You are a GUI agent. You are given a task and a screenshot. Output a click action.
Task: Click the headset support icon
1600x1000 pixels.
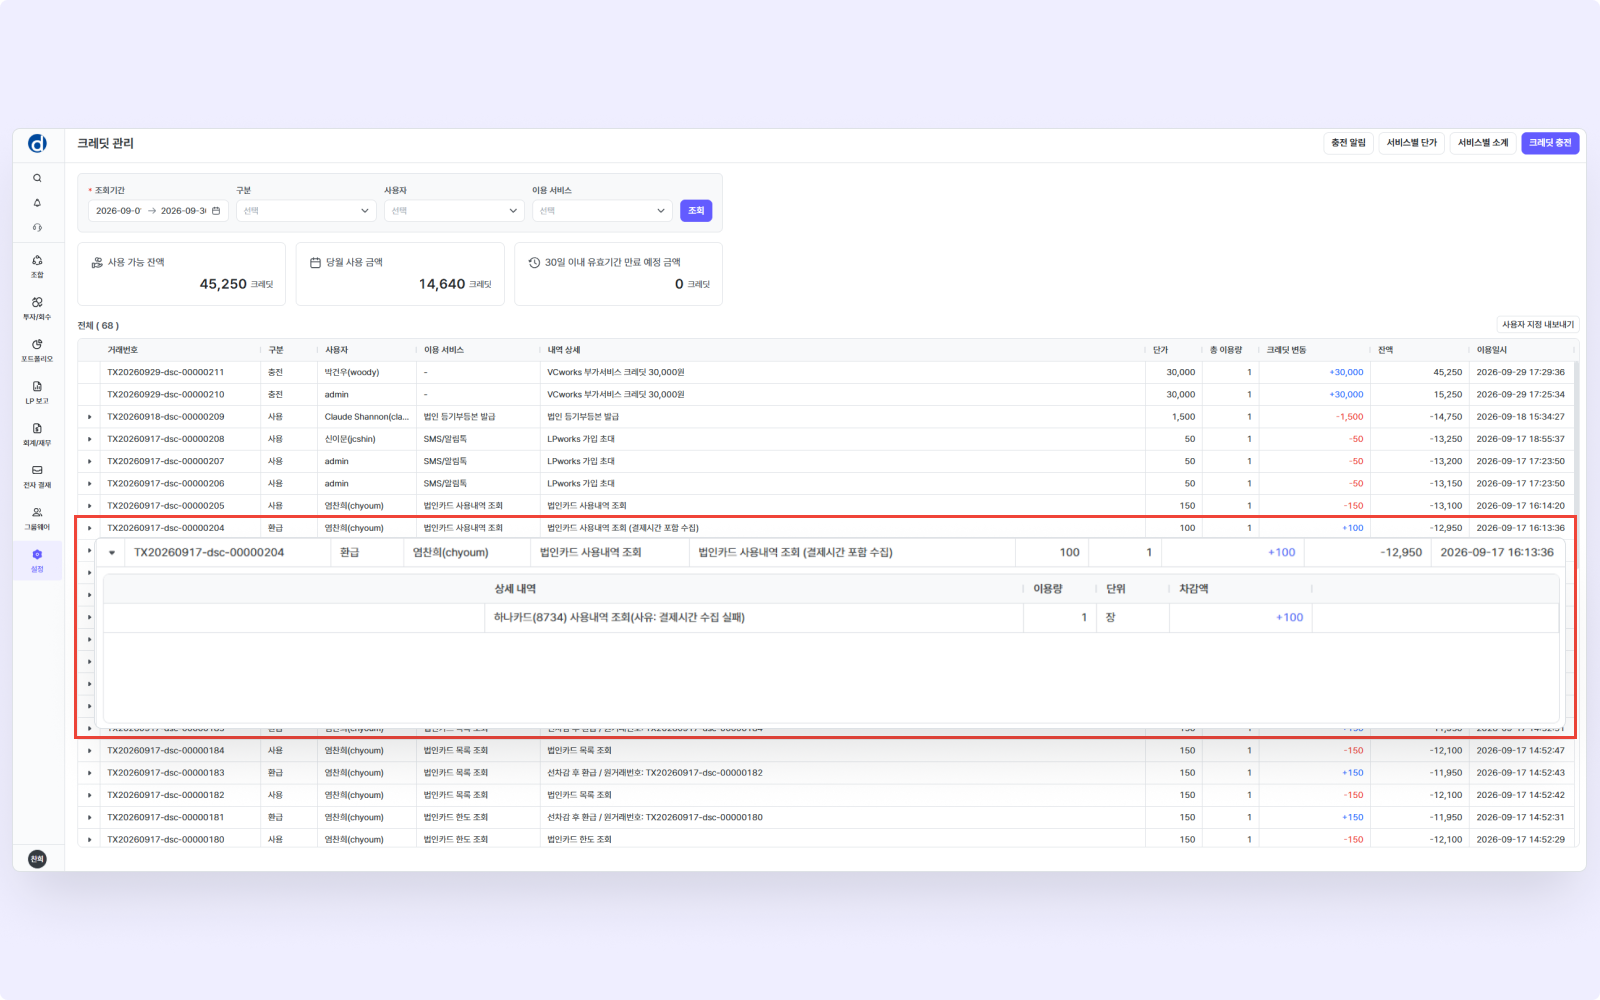[x=37, y=227]
